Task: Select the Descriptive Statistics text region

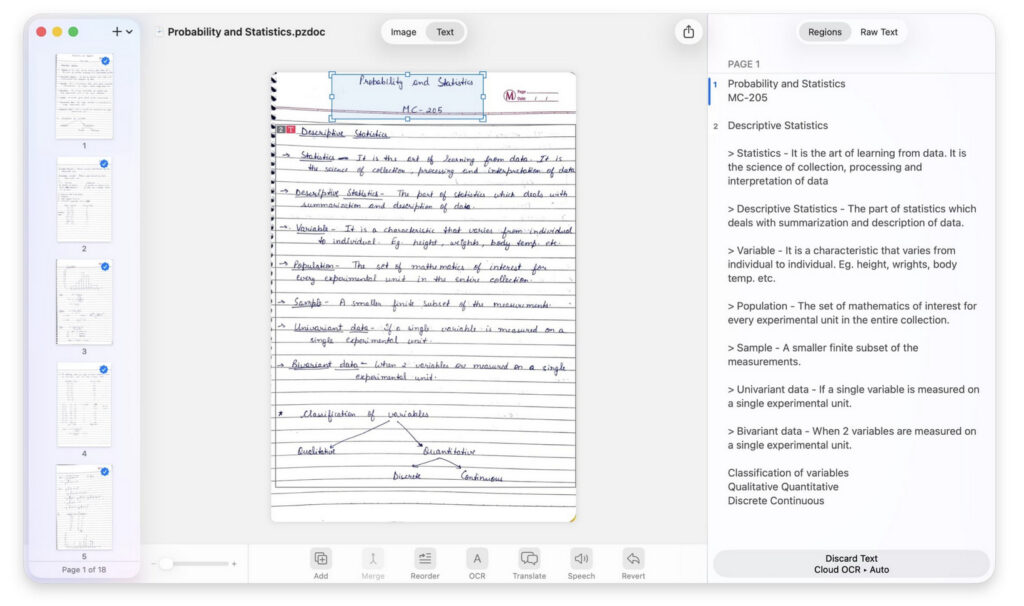Action: pyautogui.click(x=777, y=126)
